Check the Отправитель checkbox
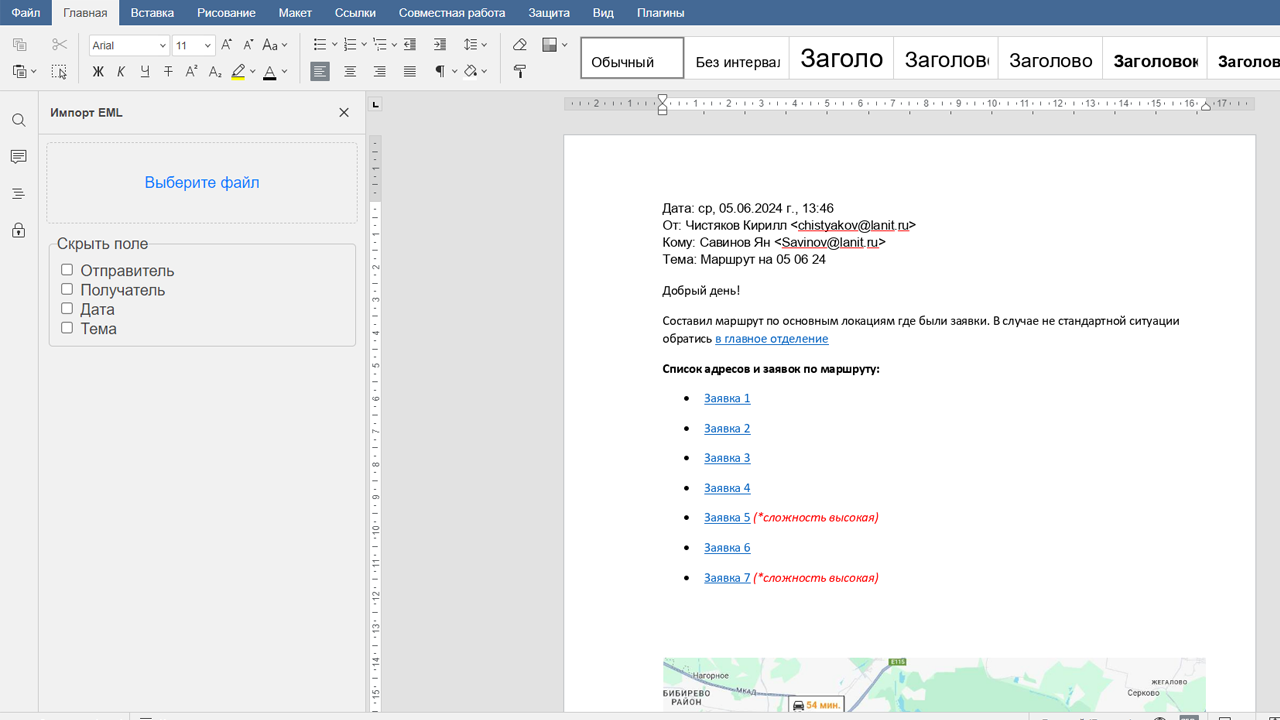Viewport: 1280px width, 720px height. click(67, 270)
